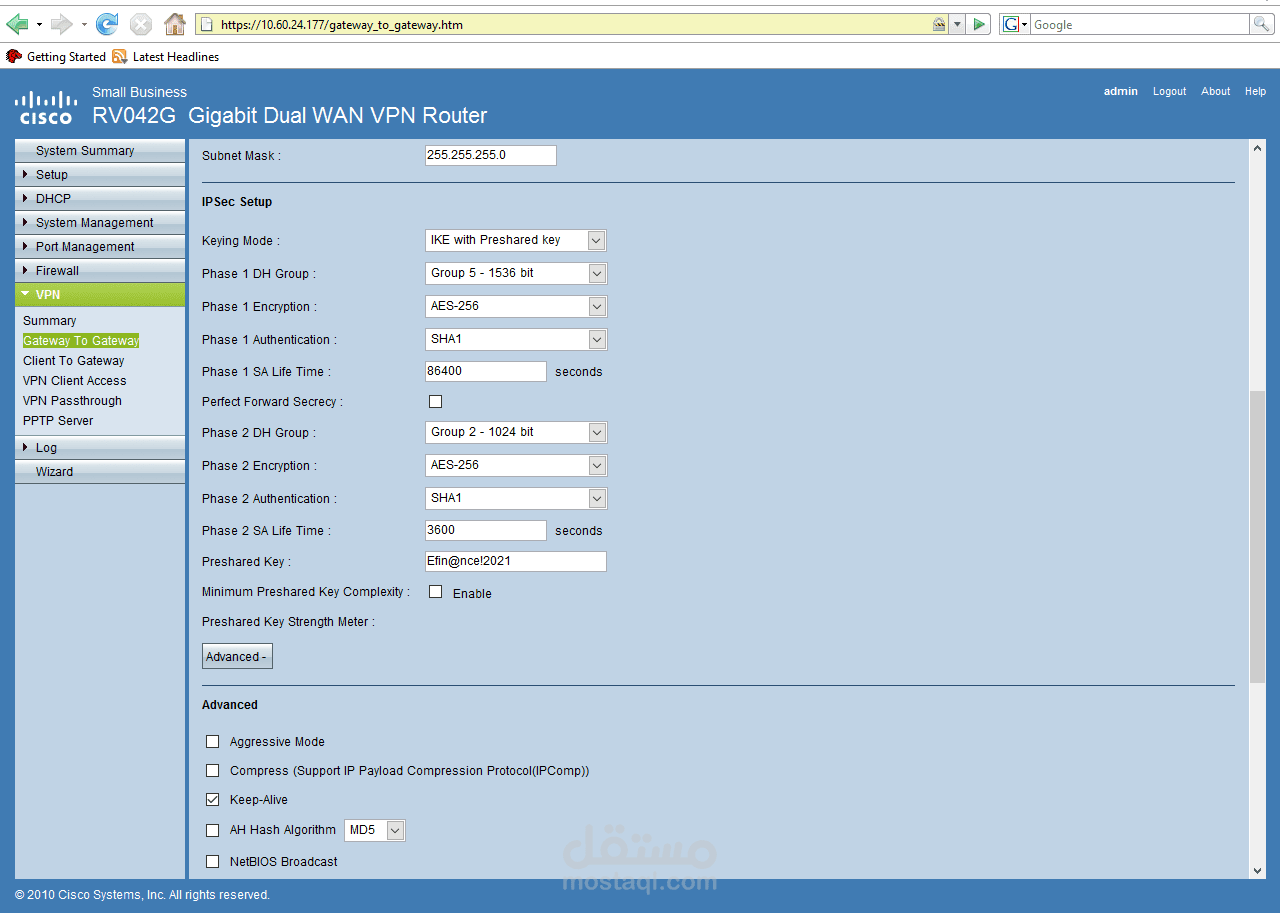Viewport: 1280px width, 913px height.
Task: Open Getting Started bookmark
Action: pos(56,57)
